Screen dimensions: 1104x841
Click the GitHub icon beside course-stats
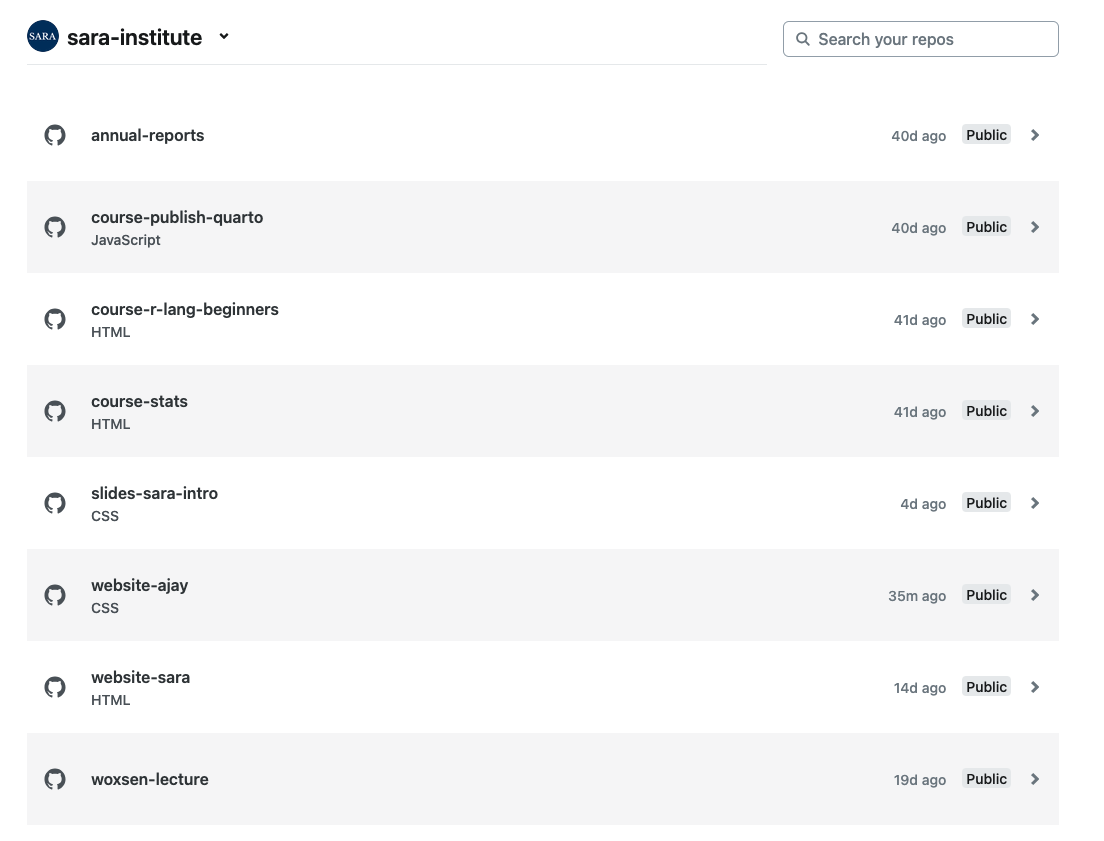click(x=55, y=411)
